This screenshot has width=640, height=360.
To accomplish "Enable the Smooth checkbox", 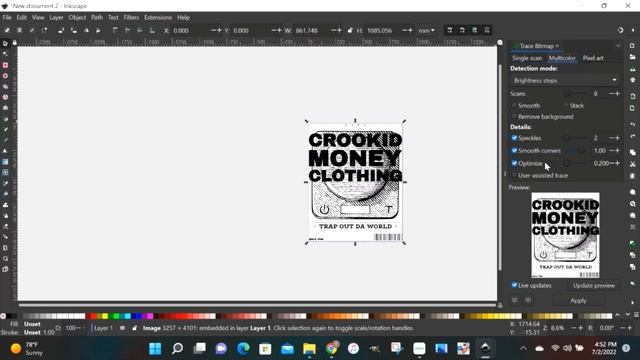I will point(514,105).
